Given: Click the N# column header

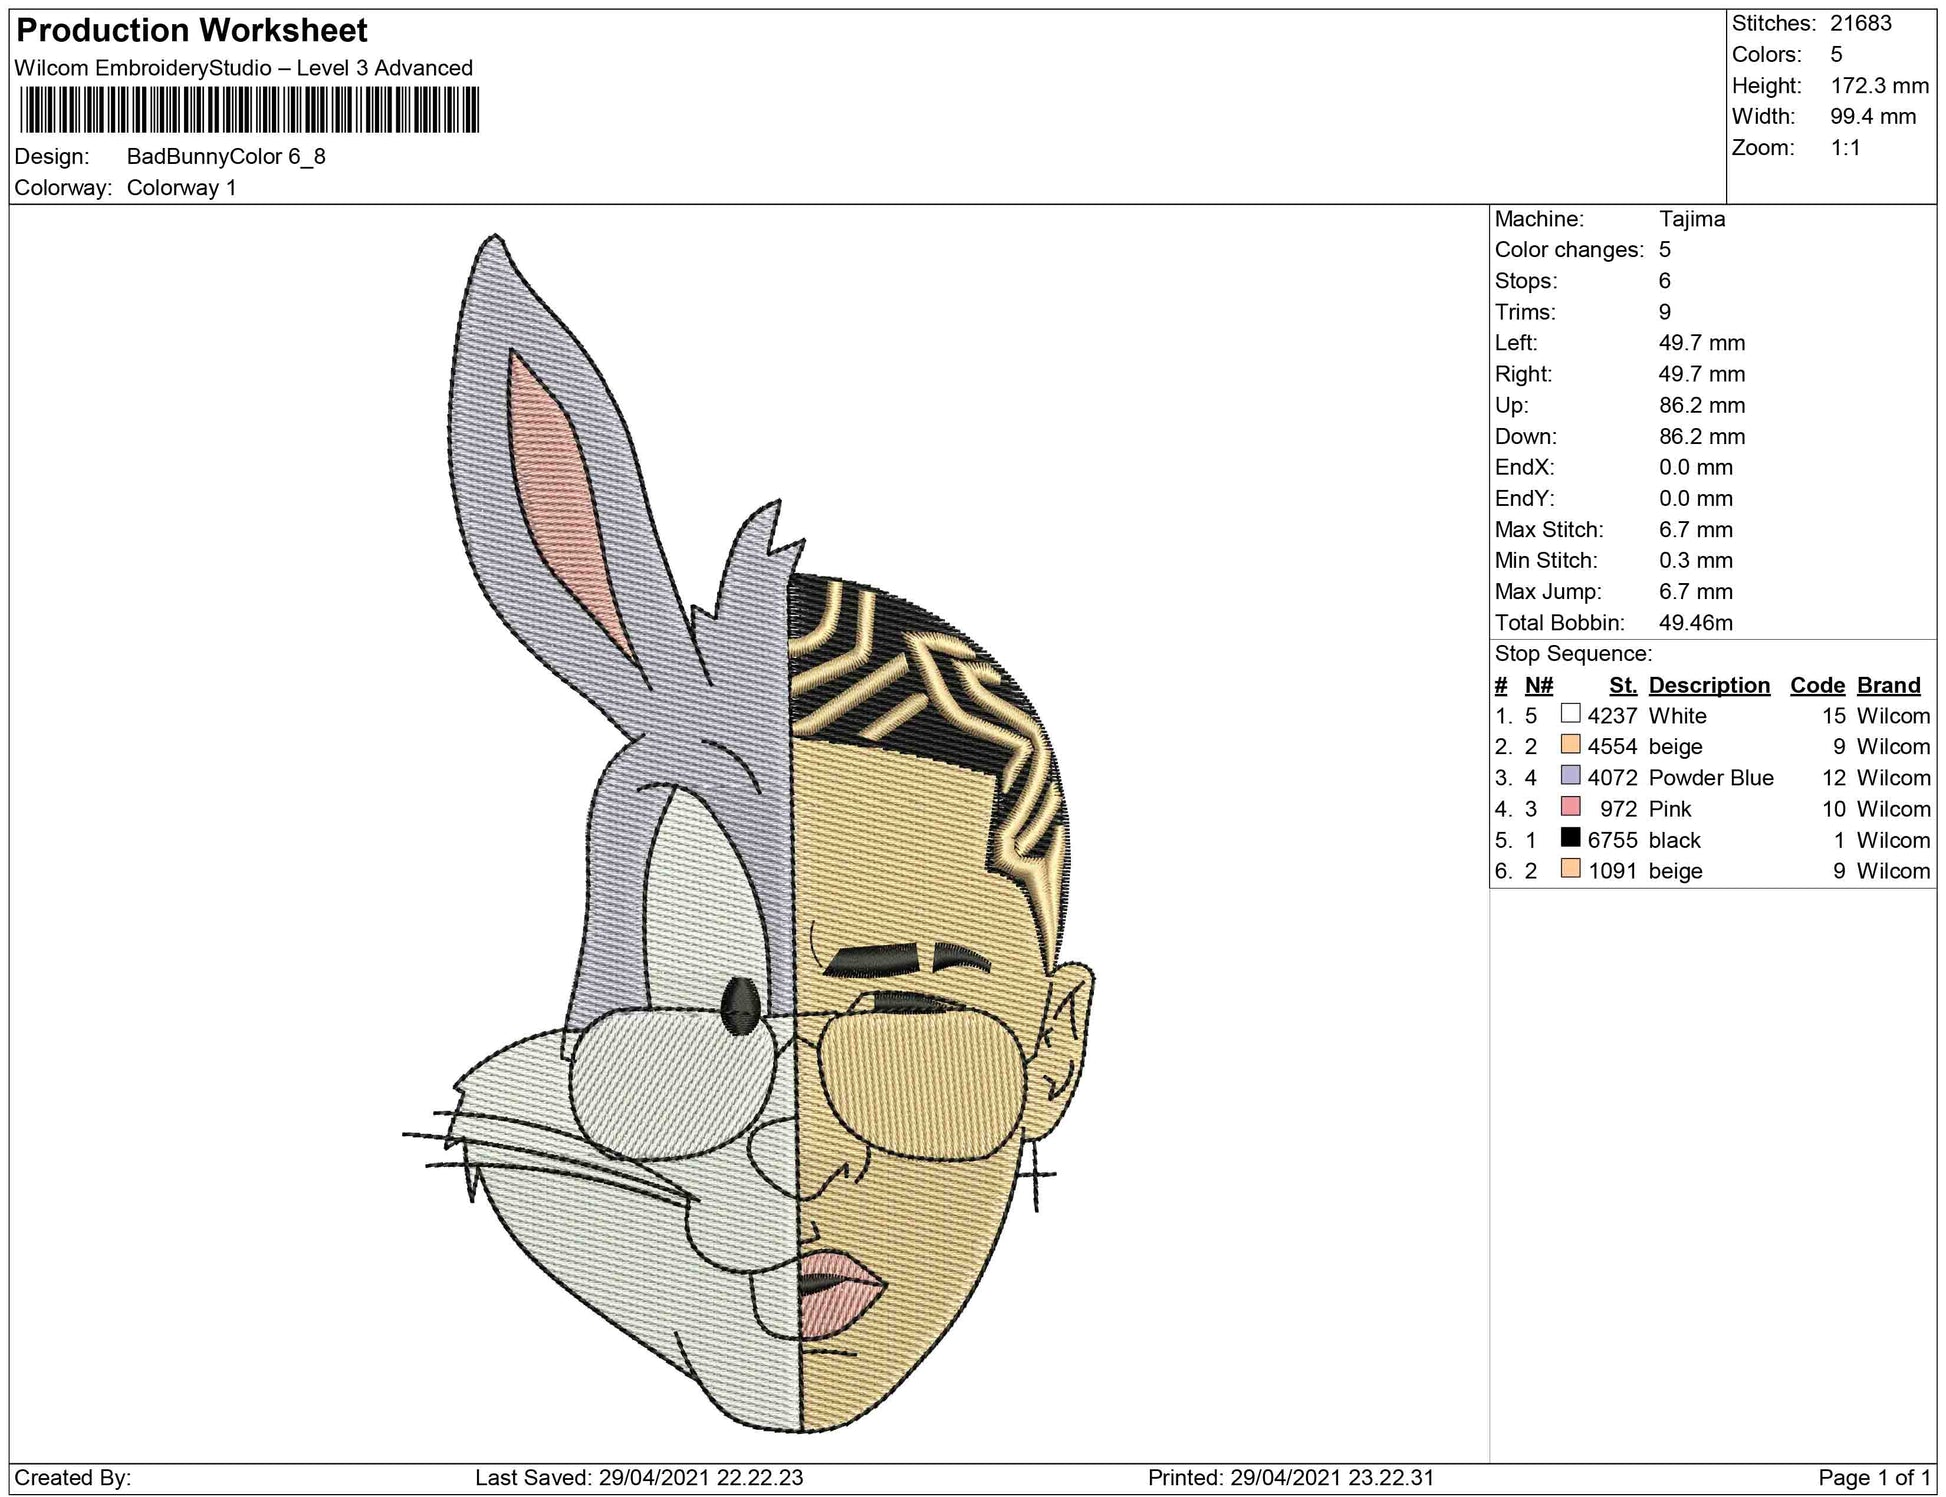Looking at the screenshot, I should 1538,685.
